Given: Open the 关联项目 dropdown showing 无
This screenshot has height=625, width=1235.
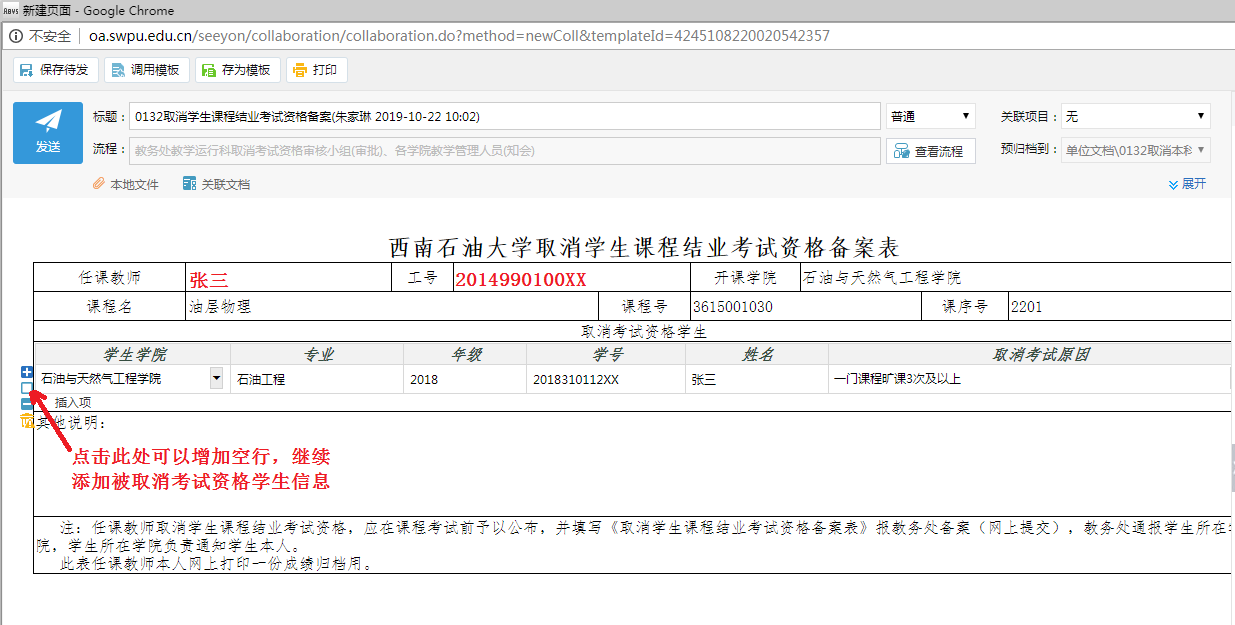Looking at the screenshot, I should click(1135, 117).
